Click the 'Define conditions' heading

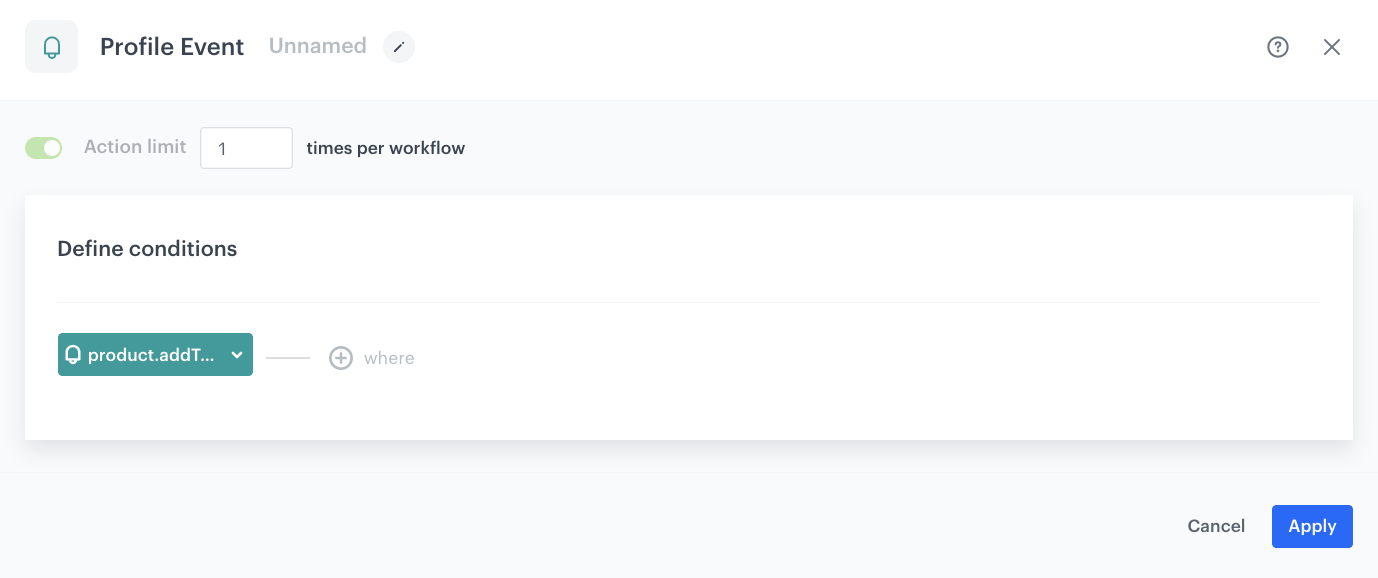point(147,249)
